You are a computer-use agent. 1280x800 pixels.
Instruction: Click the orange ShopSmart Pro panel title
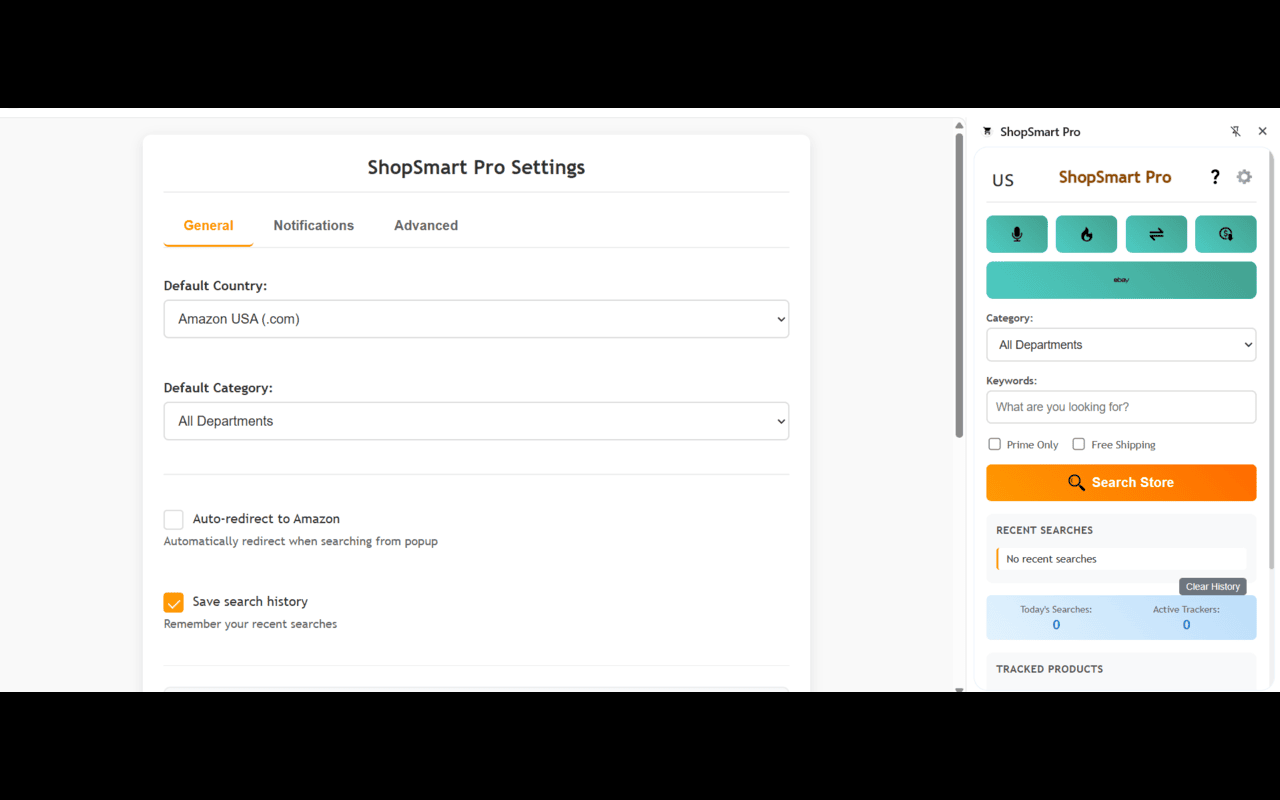(1115, 177)
